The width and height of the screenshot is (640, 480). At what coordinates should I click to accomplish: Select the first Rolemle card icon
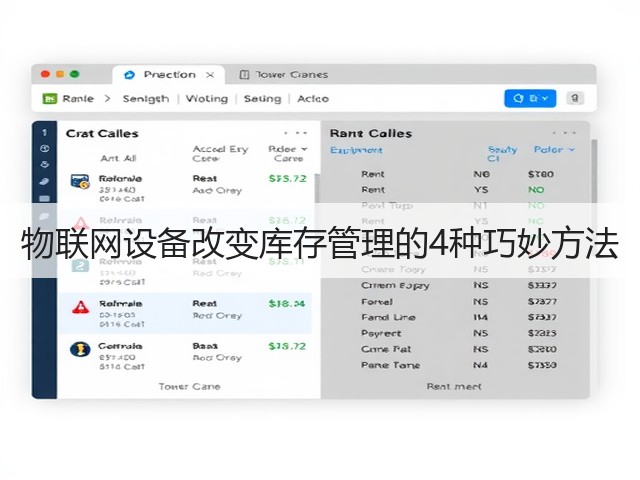(80, 182)
